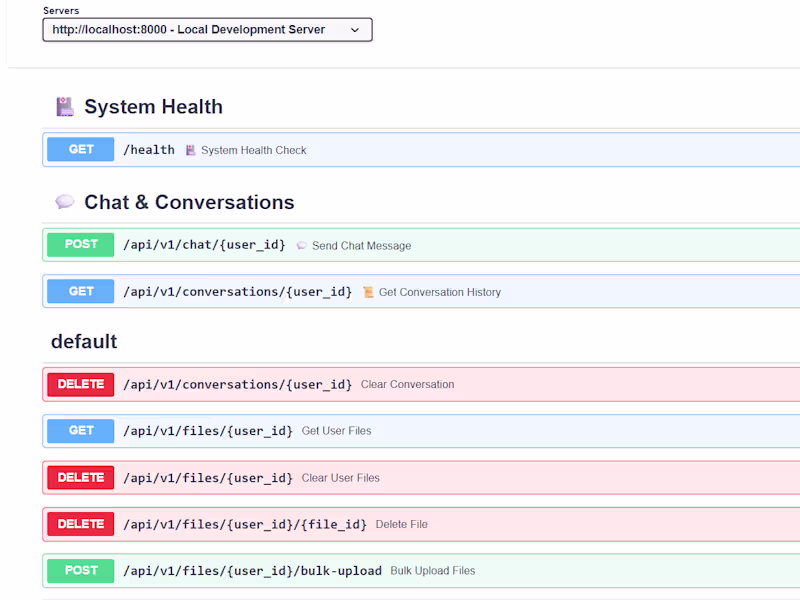This screenshot has height=600, width=800.
Task: Collapse the default section
Action: [84, 341]
